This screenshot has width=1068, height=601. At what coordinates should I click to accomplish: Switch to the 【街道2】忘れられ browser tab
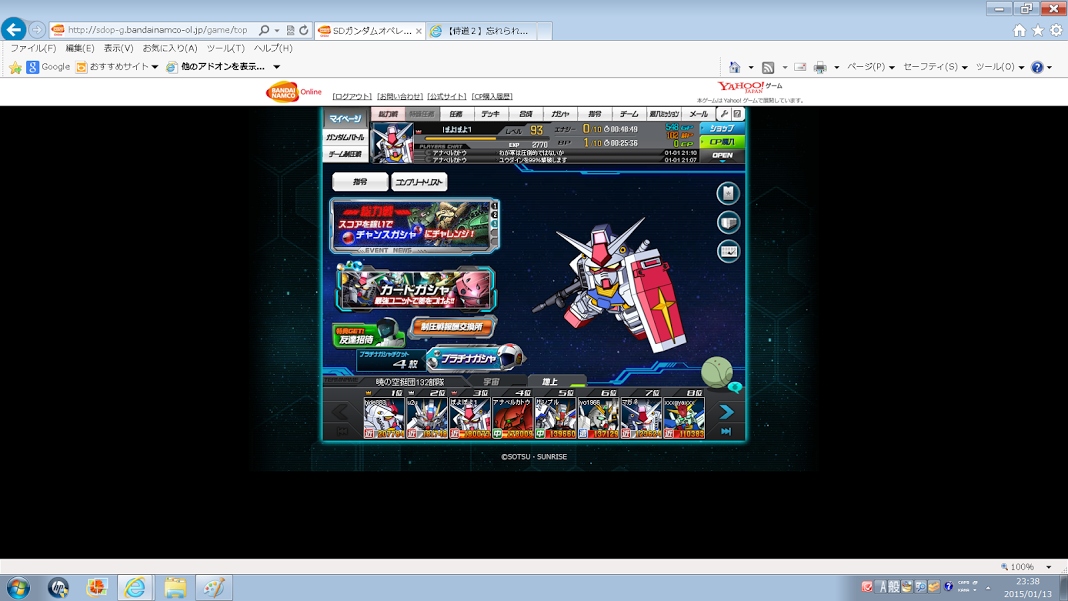coord(482,31)
